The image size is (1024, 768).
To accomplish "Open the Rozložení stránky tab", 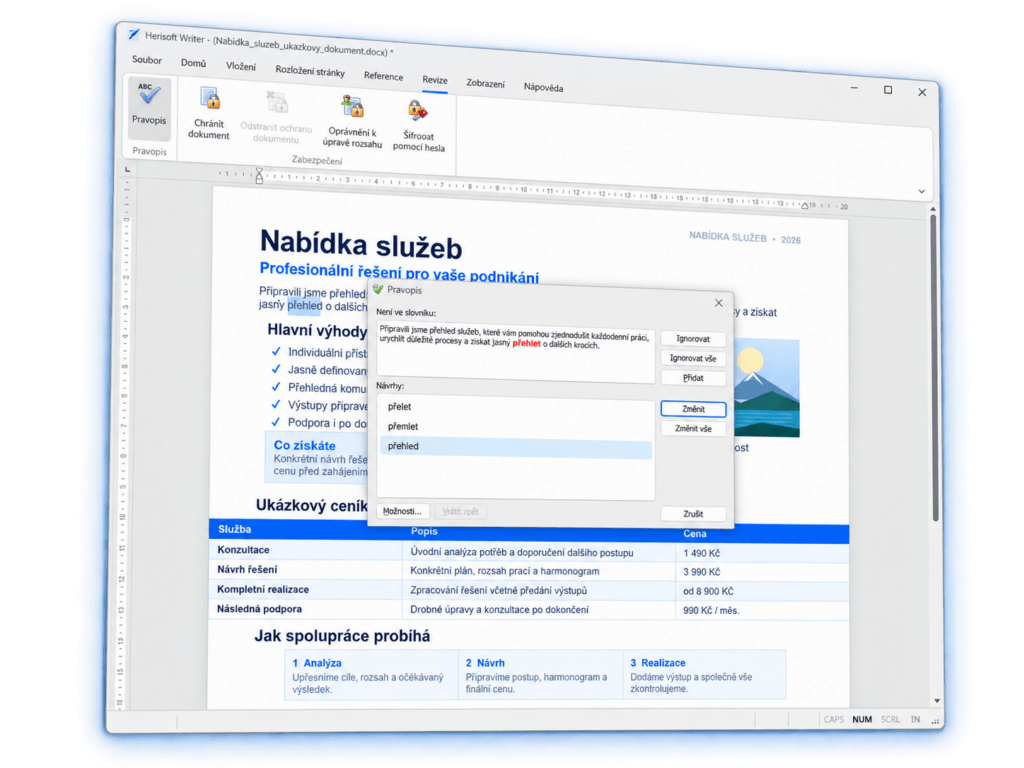I will (x=310, y=71).
